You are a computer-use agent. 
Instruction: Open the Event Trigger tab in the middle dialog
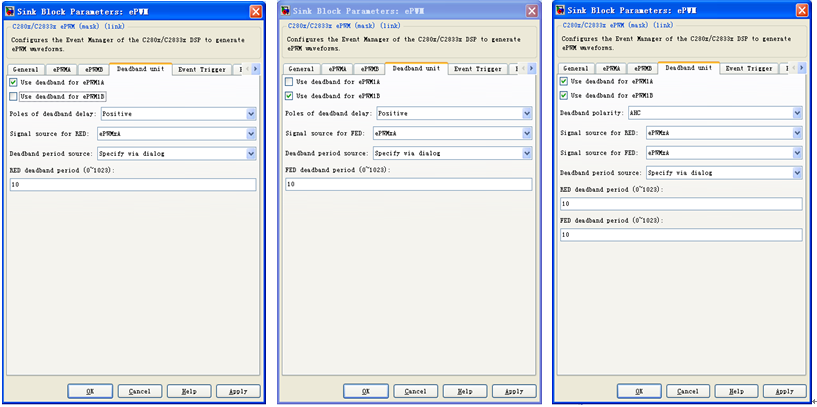coord(477,69)
